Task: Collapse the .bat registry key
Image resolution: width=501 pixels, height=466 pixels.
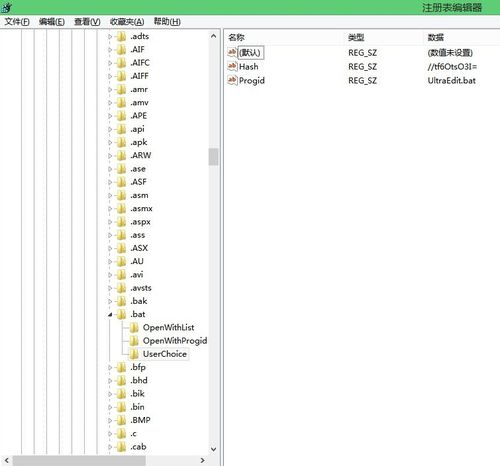Action: 110,314
